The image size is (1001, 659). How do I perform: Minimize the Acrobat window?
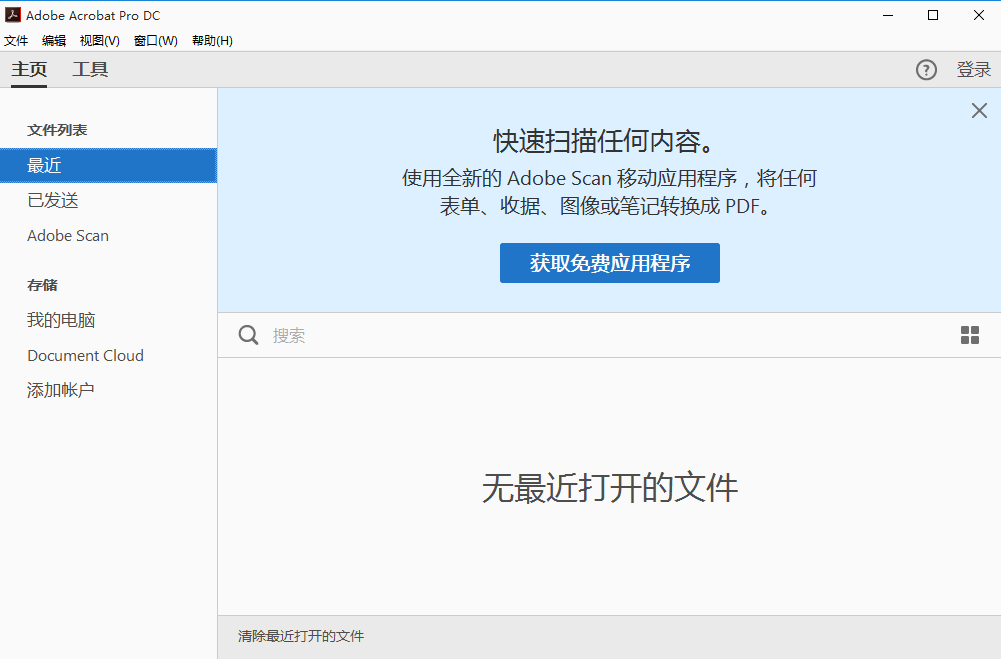pos(887,15)
